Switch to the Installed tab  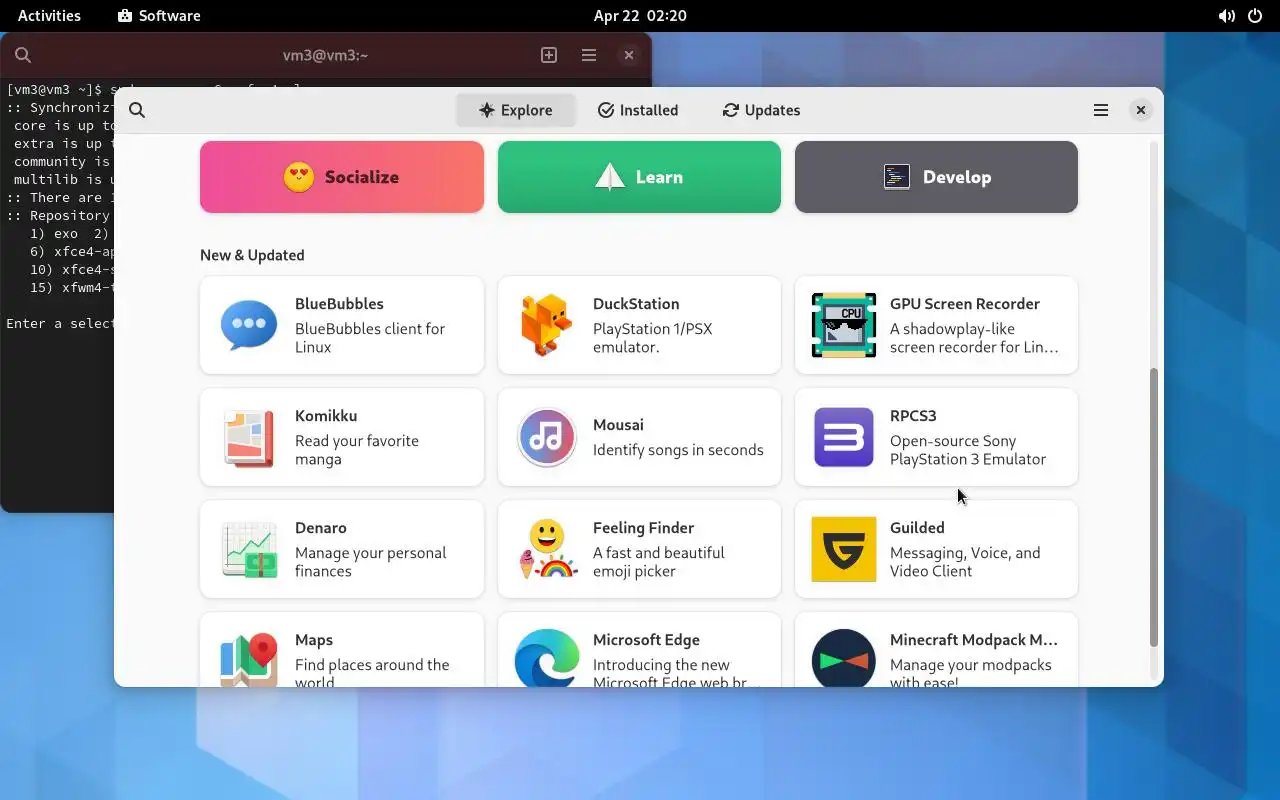[638, 110]
